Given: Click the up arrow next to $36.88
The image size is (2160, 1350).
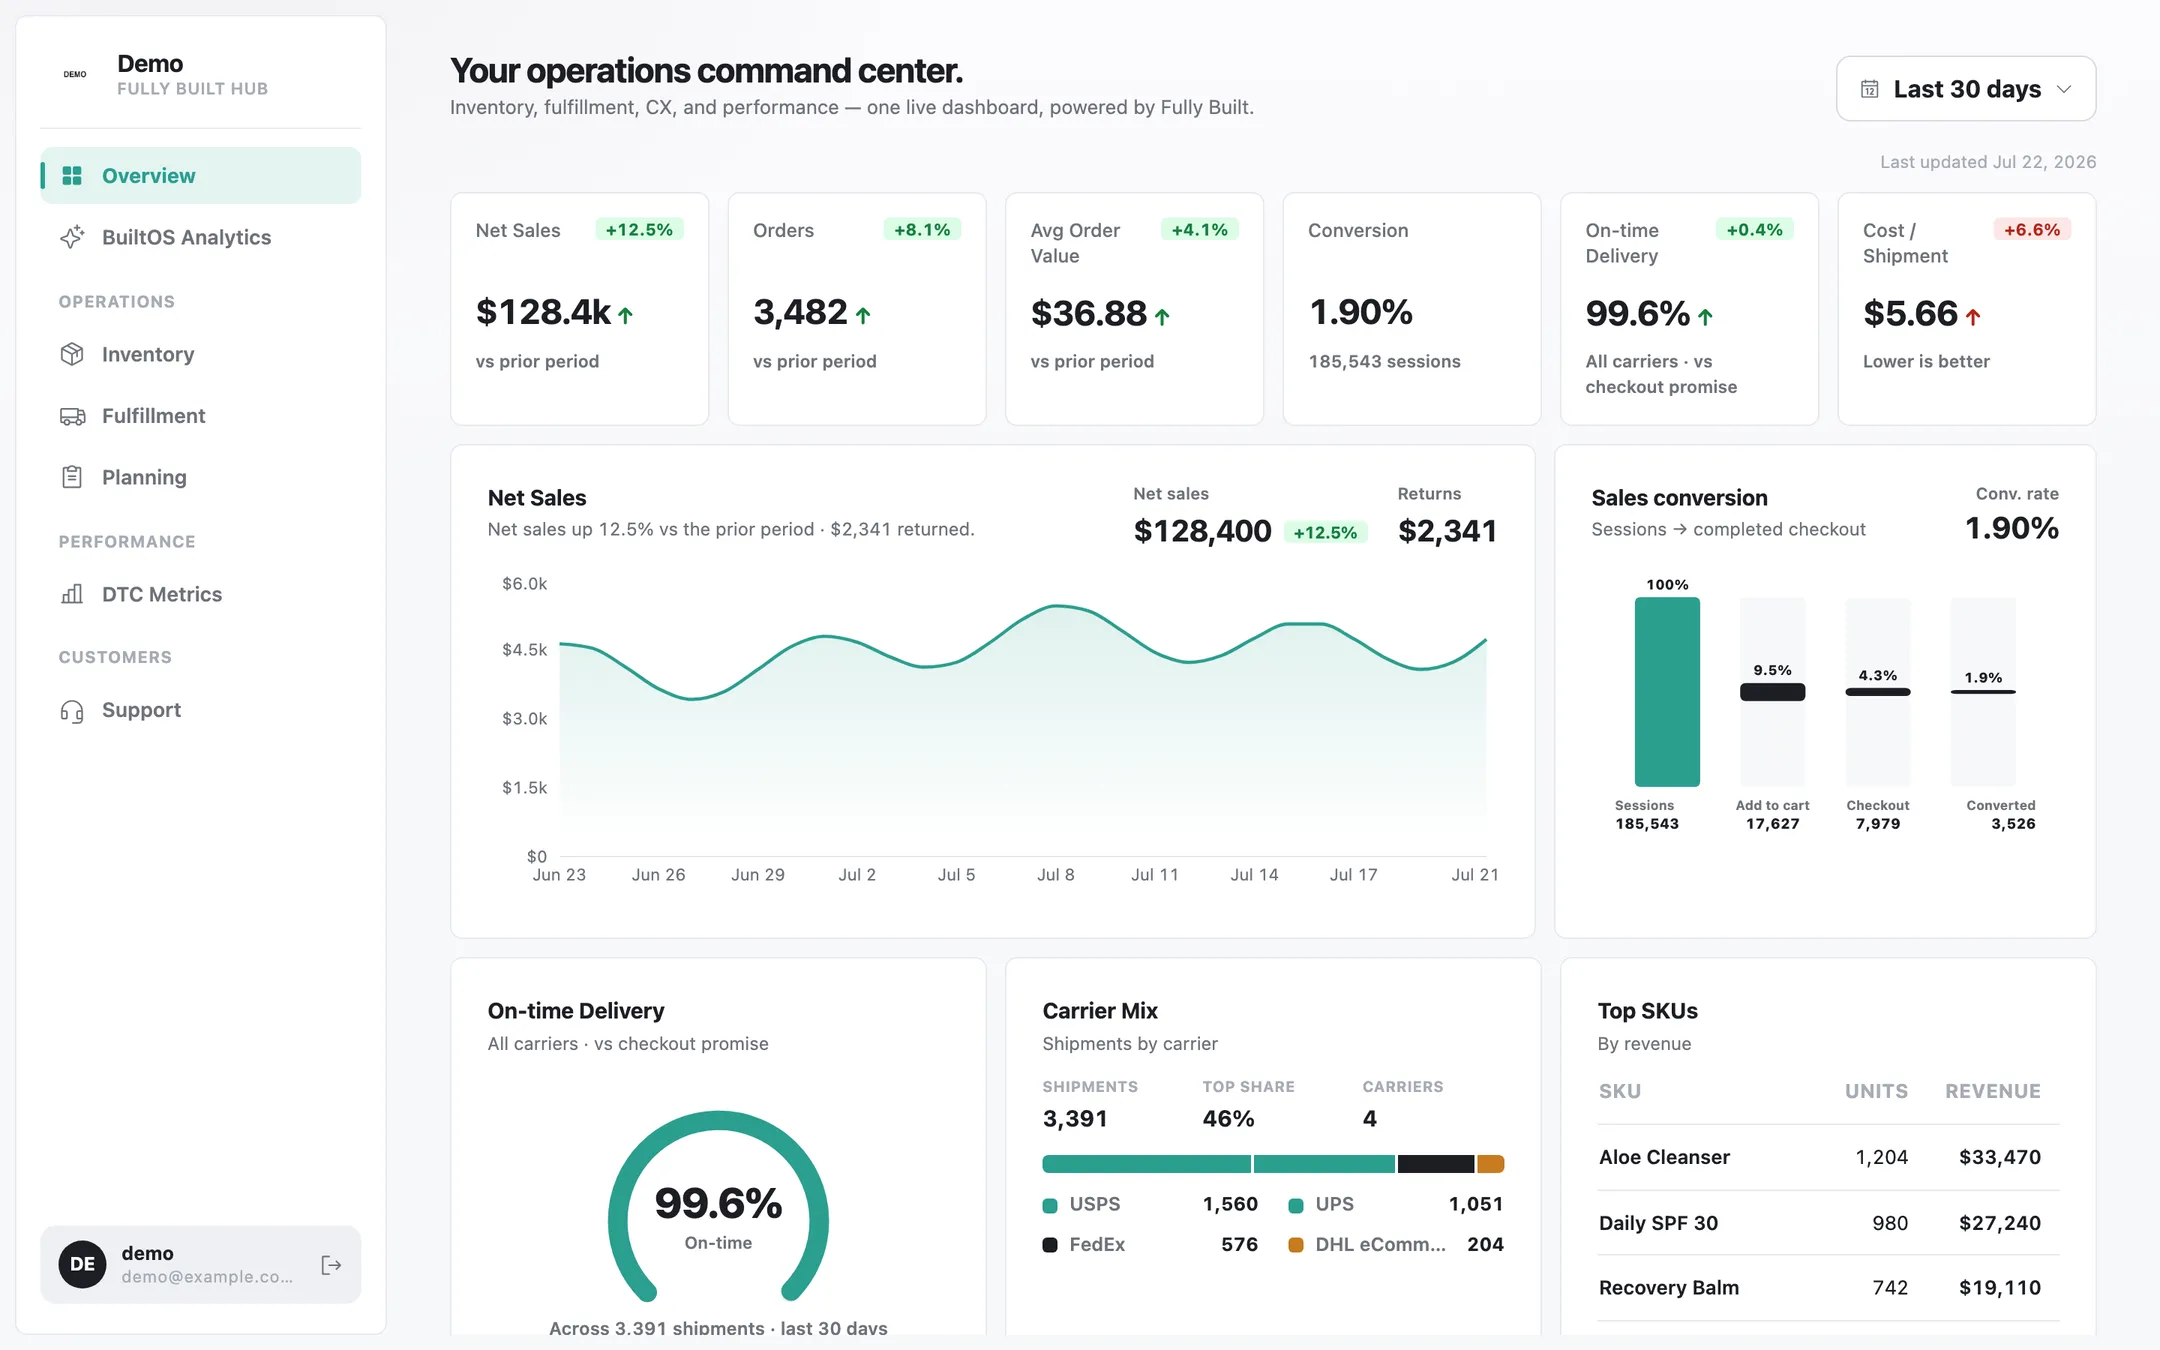Looking at the screenshot, I should click(1162, 317).
